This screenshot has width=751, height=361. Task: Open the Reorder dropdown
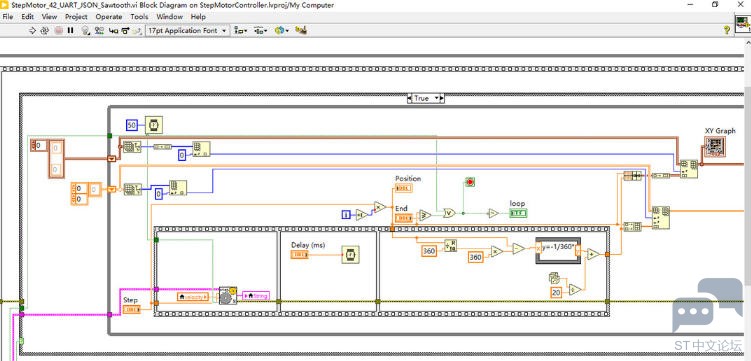(282, 31)
